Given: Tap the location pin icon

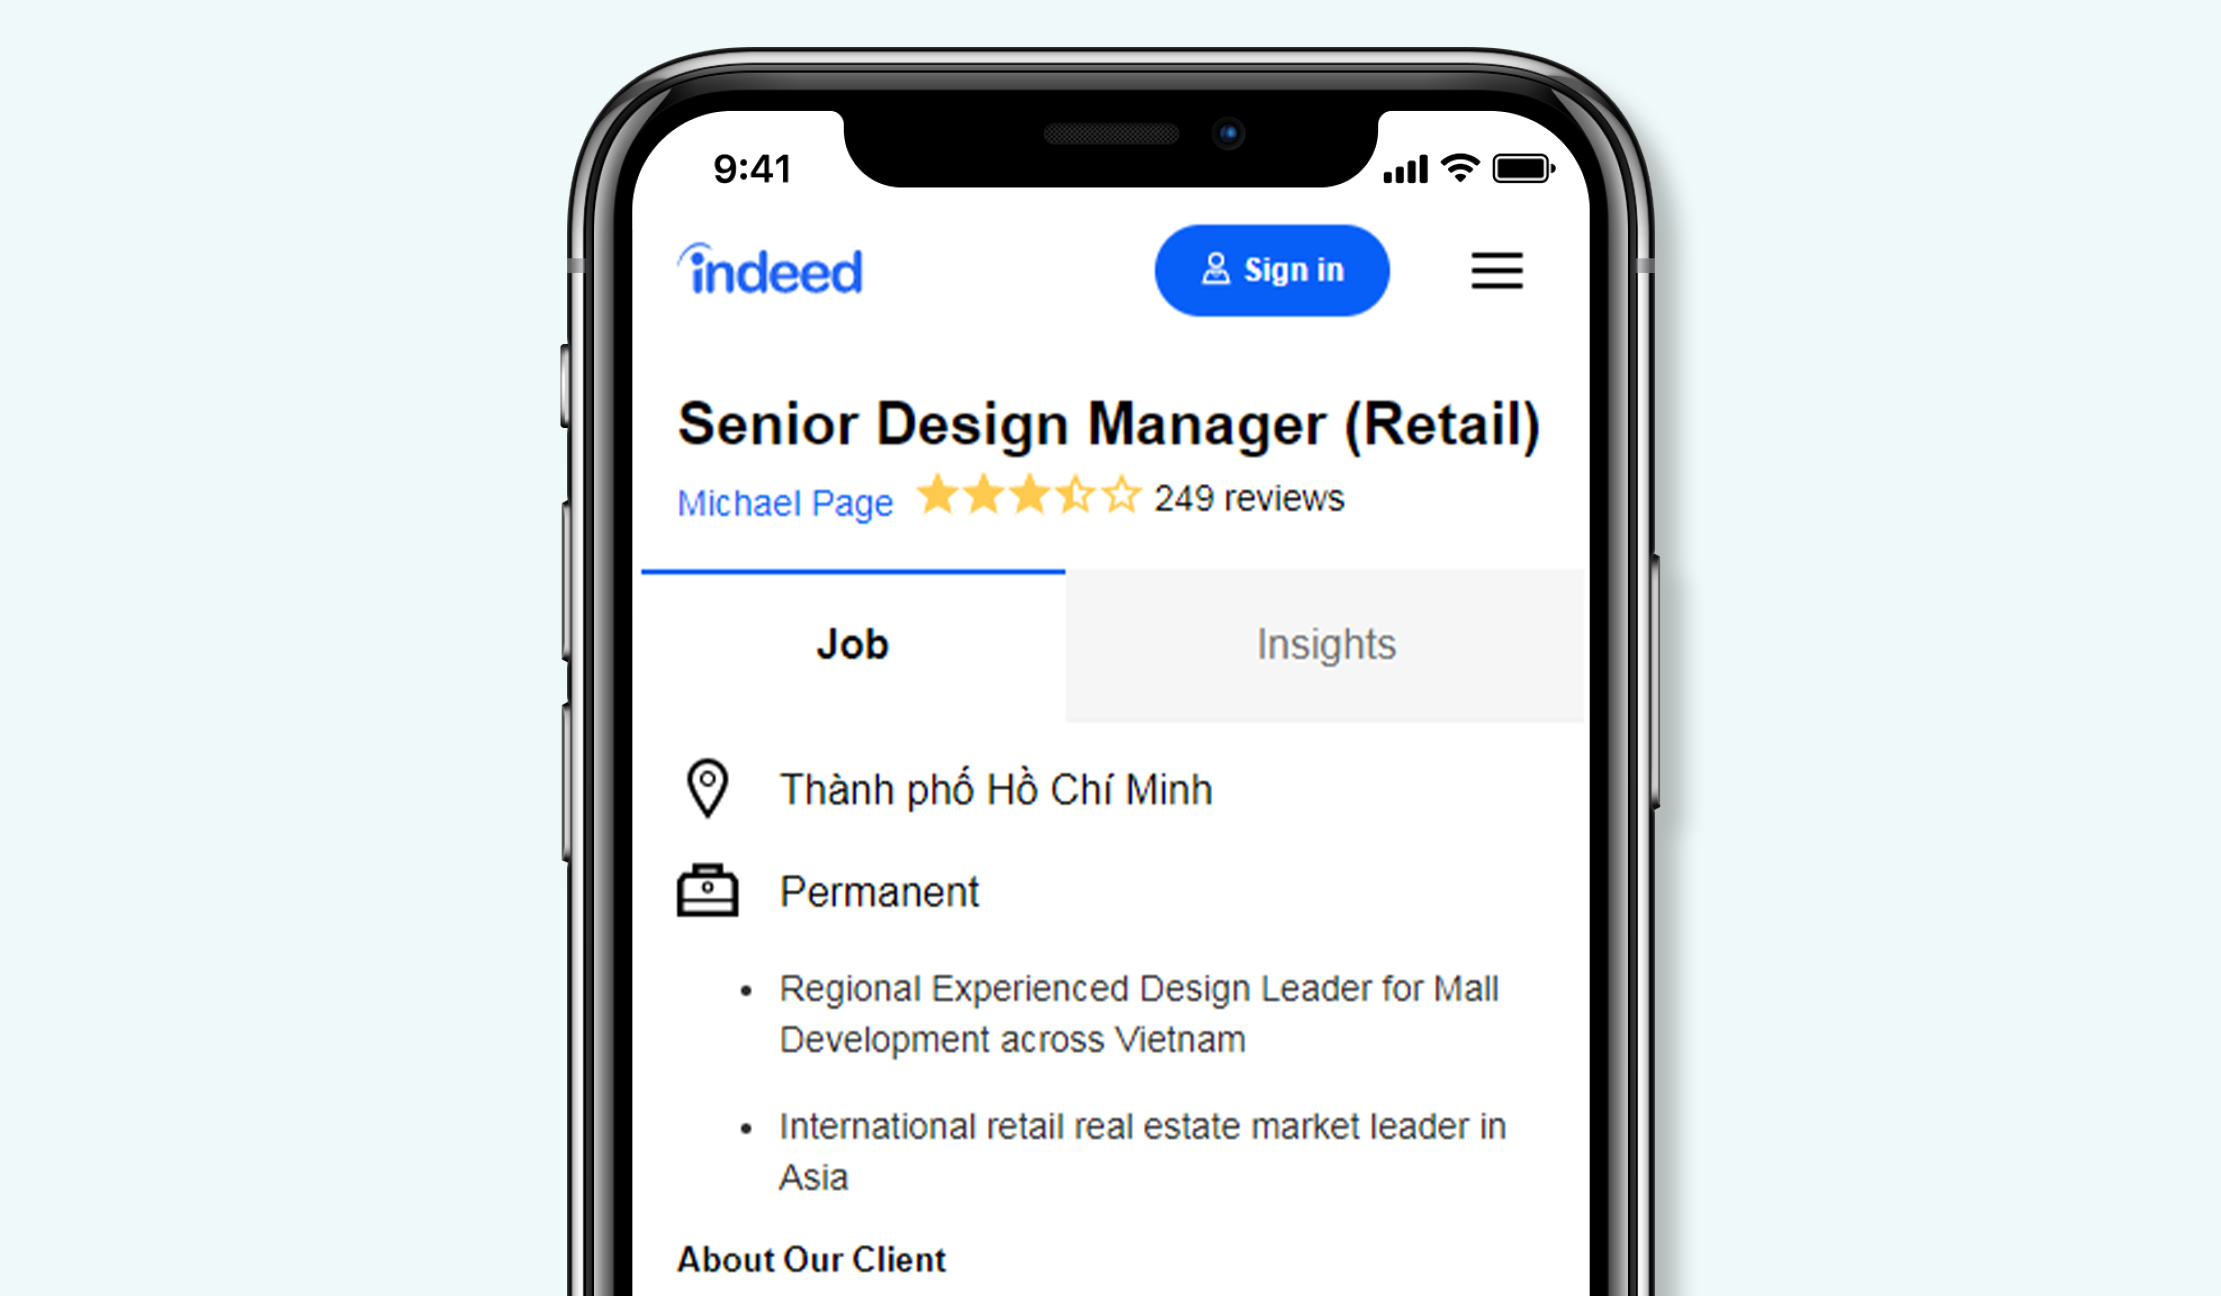Looking at the screenshot, I should 708,788.
